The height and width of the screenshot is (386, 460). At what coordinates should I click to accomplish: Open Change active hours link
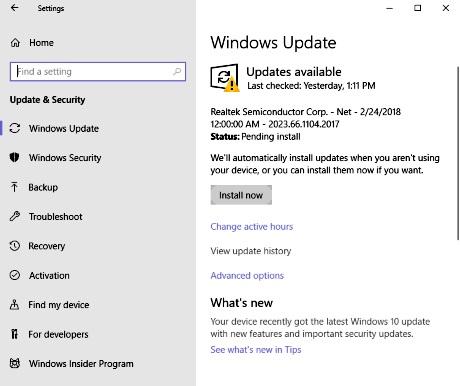[x=252, y=227]
